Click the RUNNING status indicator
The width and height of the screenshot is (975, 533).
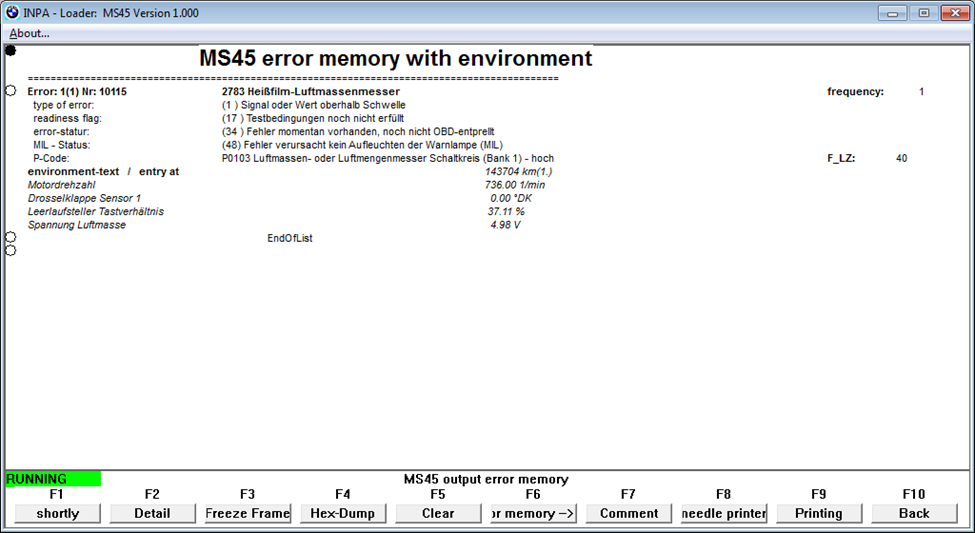(53, 479)
